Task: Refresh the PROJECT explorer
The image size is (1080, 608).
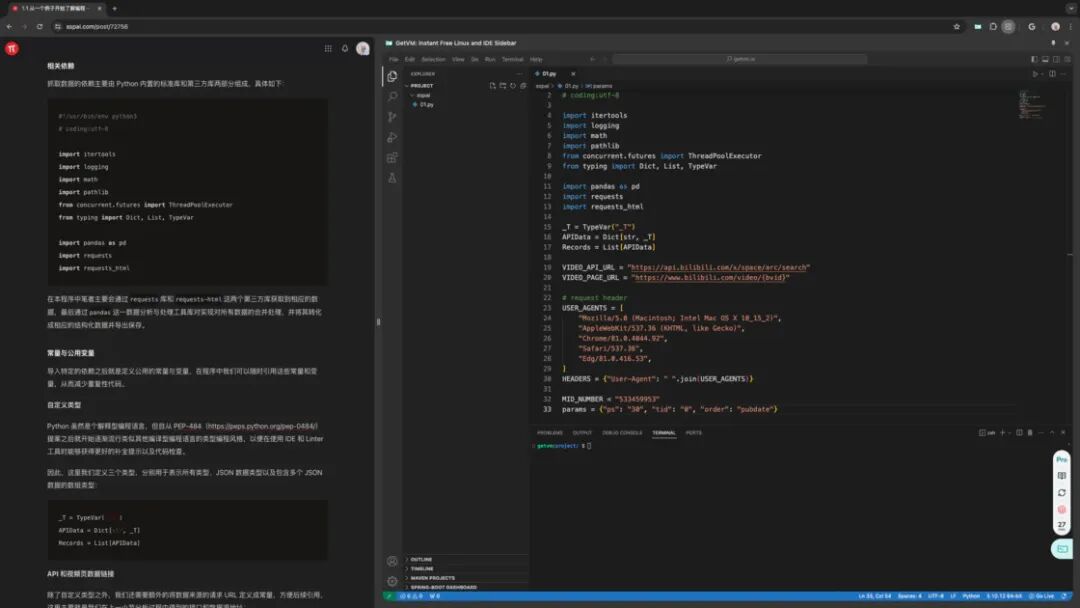Action: coord(512,86)
